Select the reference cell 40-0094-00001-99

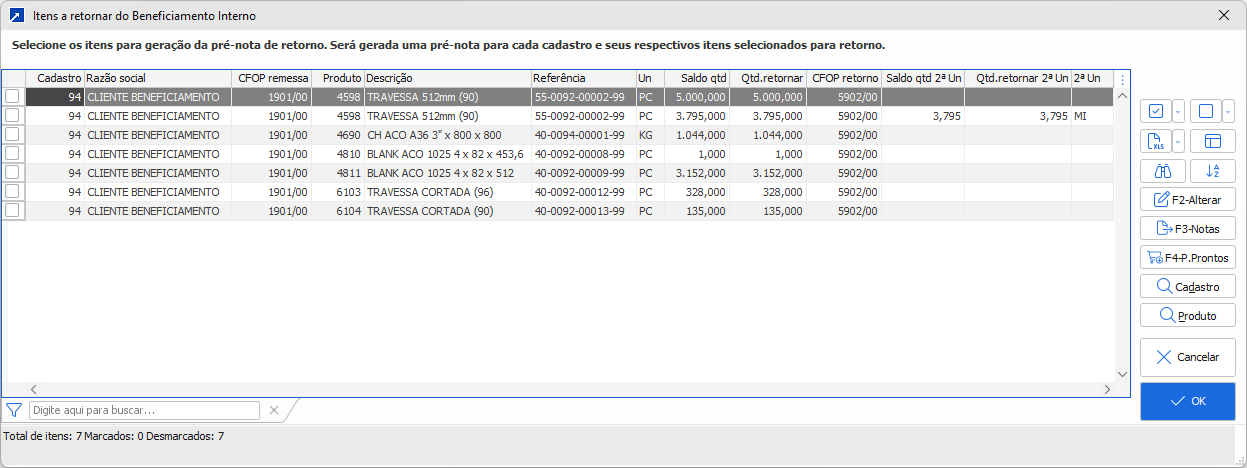tap(583, 135)
